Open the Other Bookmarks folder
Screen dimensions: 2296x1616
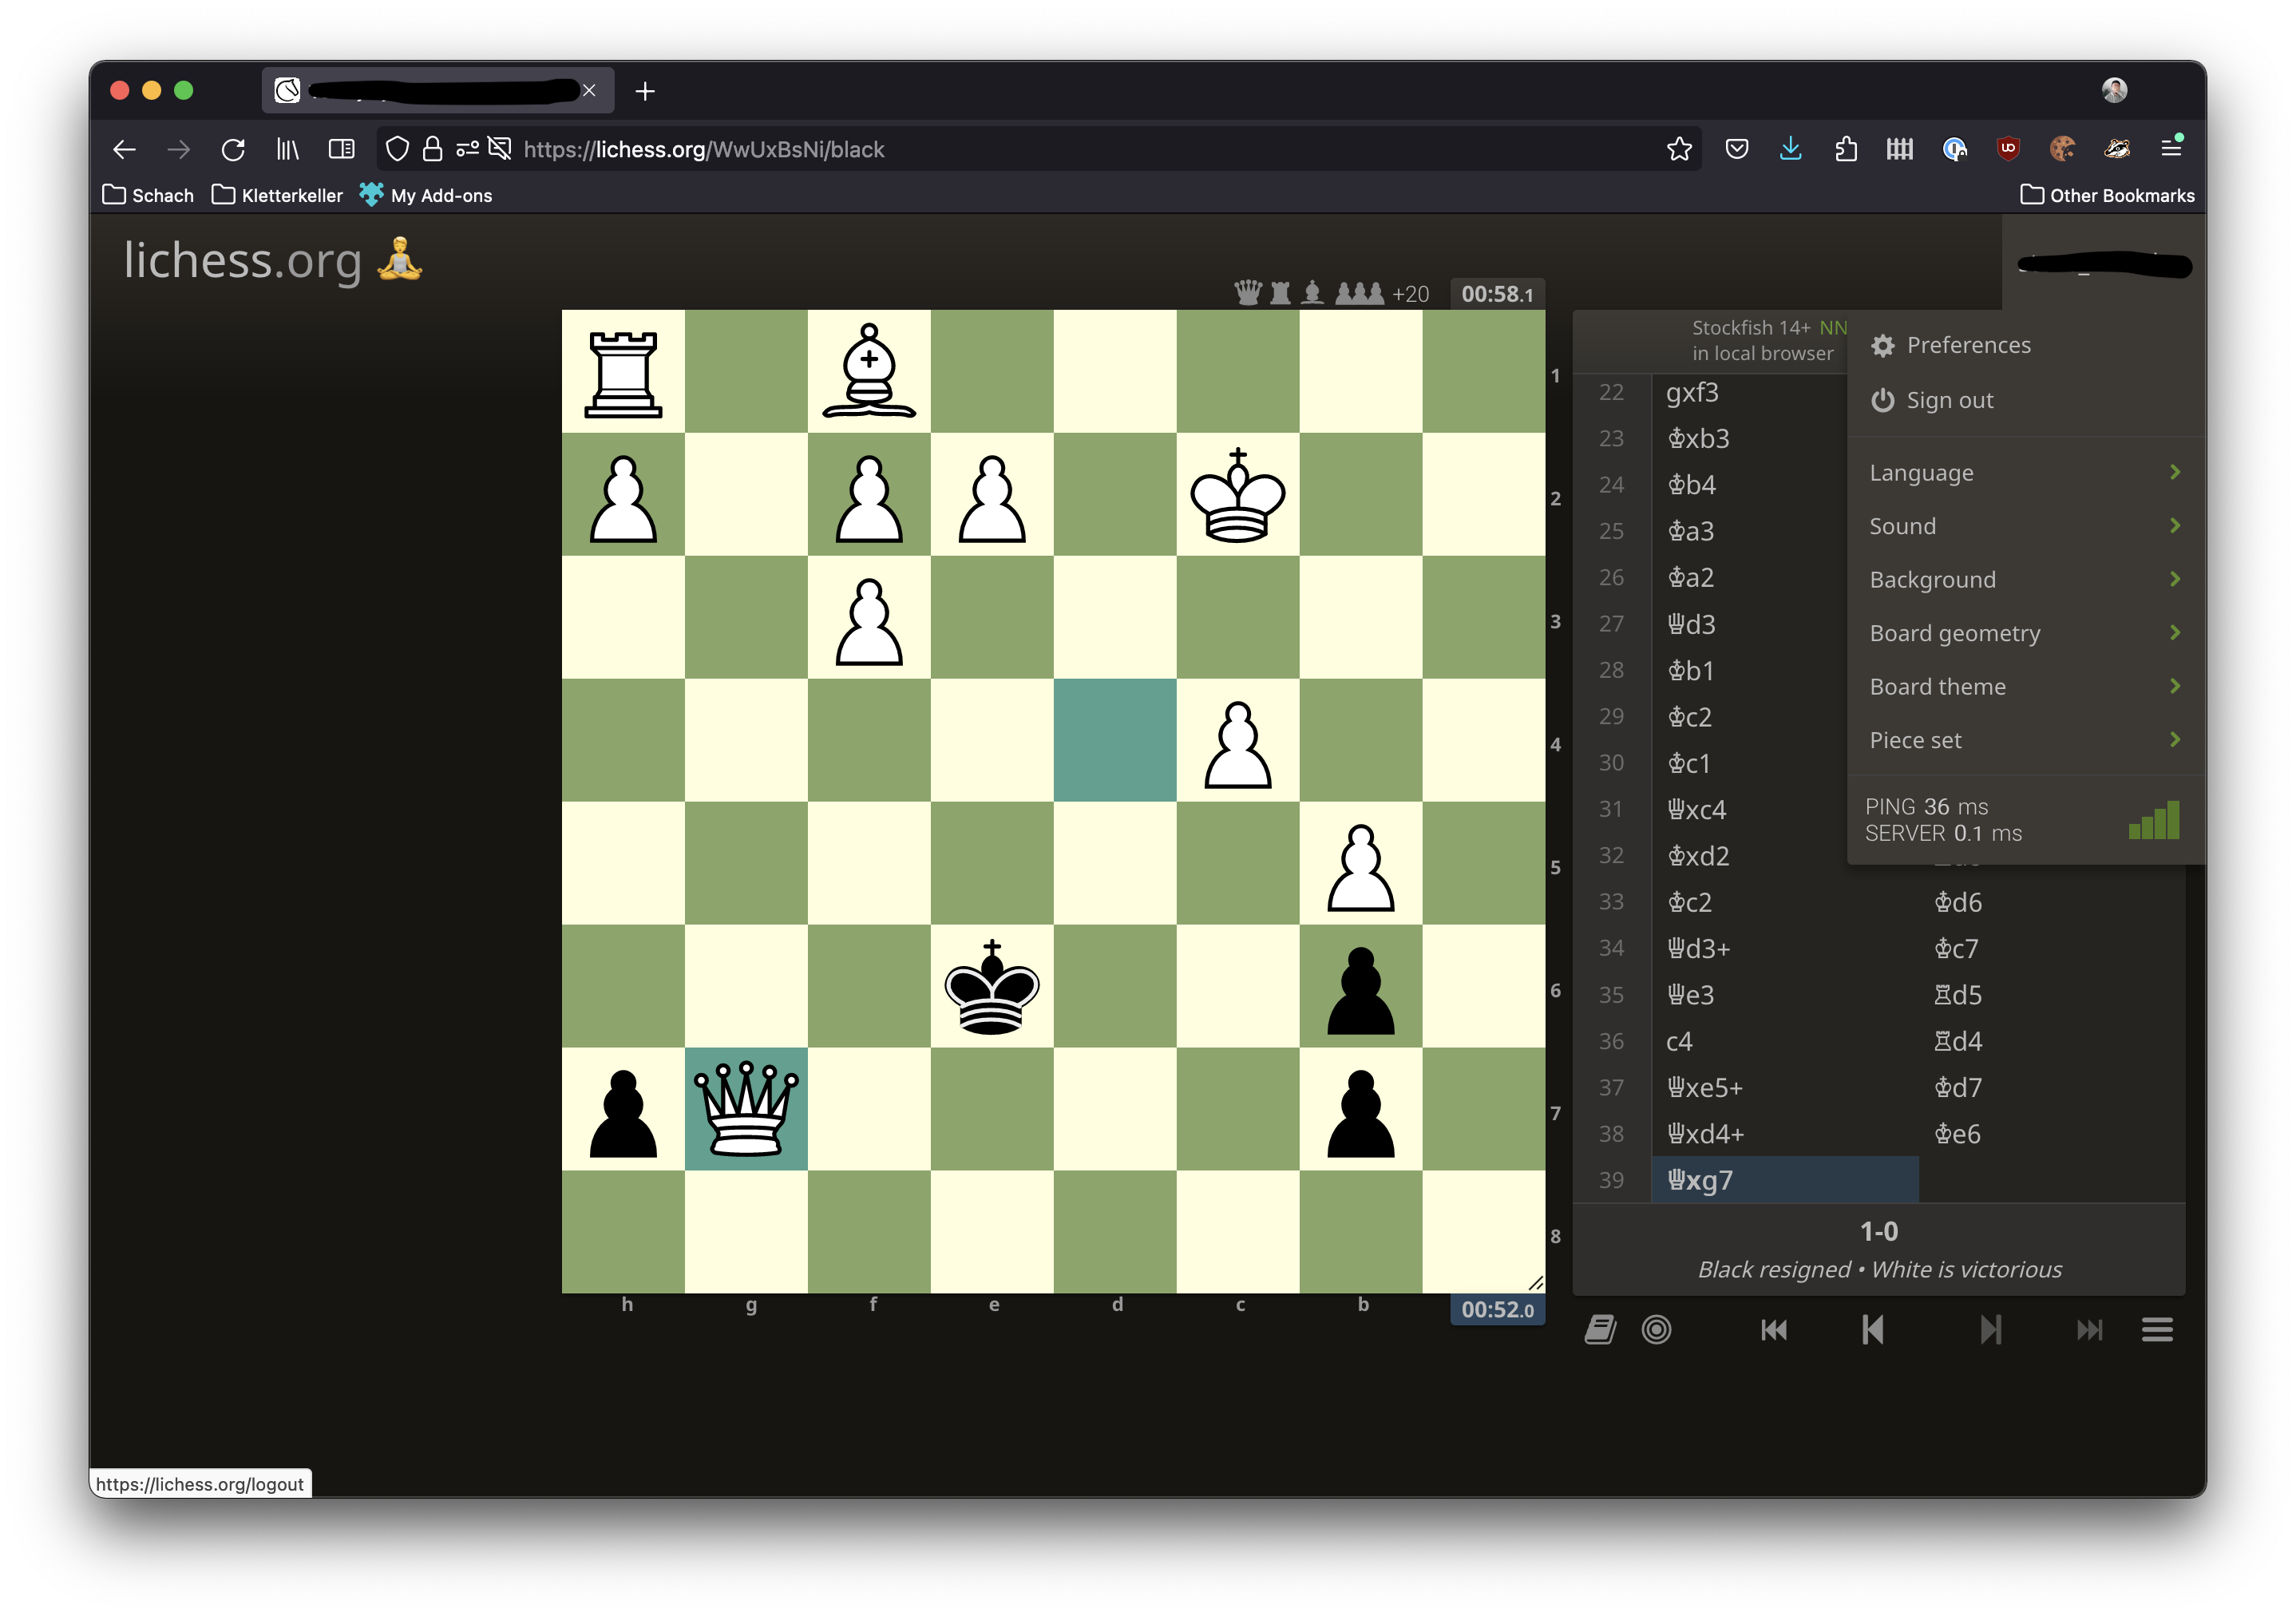coord(2107,195)
